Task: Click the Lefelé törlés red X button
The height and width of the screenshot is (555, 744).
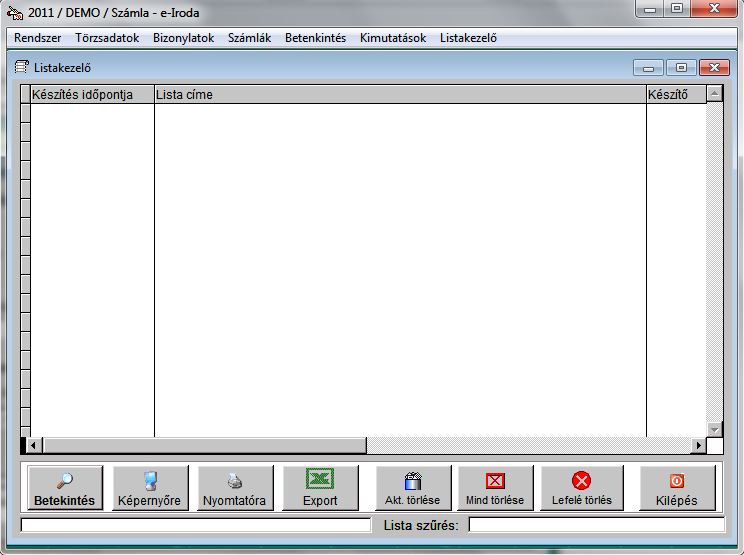Action: click(581, 489)
